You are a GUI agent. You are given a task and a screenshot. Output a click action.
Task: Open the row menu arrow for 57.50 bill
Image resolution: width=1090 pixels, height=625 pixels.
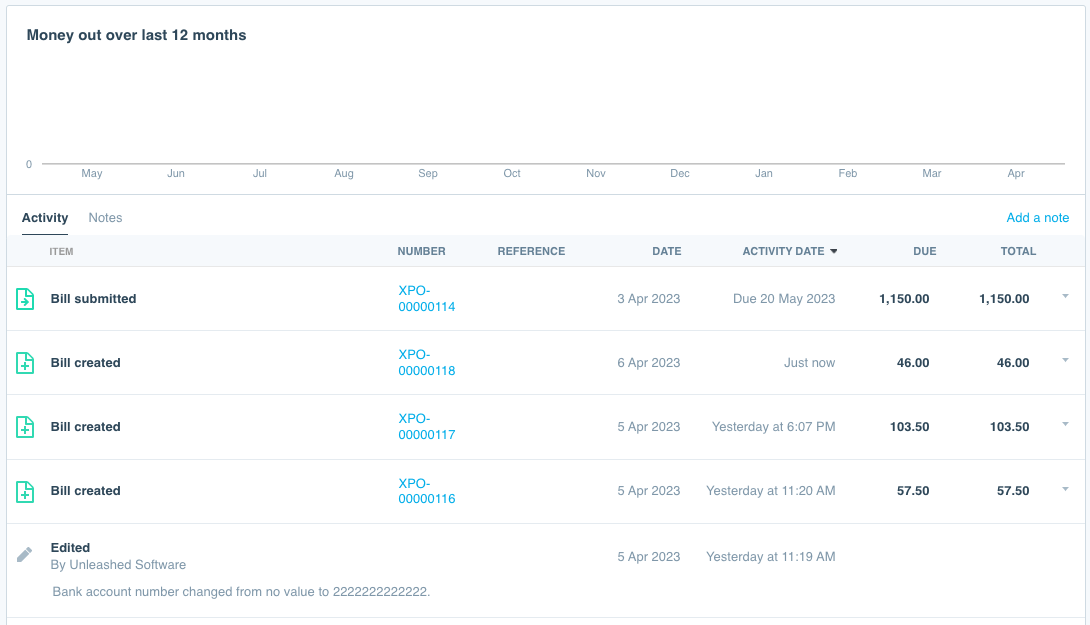click(x=1065, y=489)
